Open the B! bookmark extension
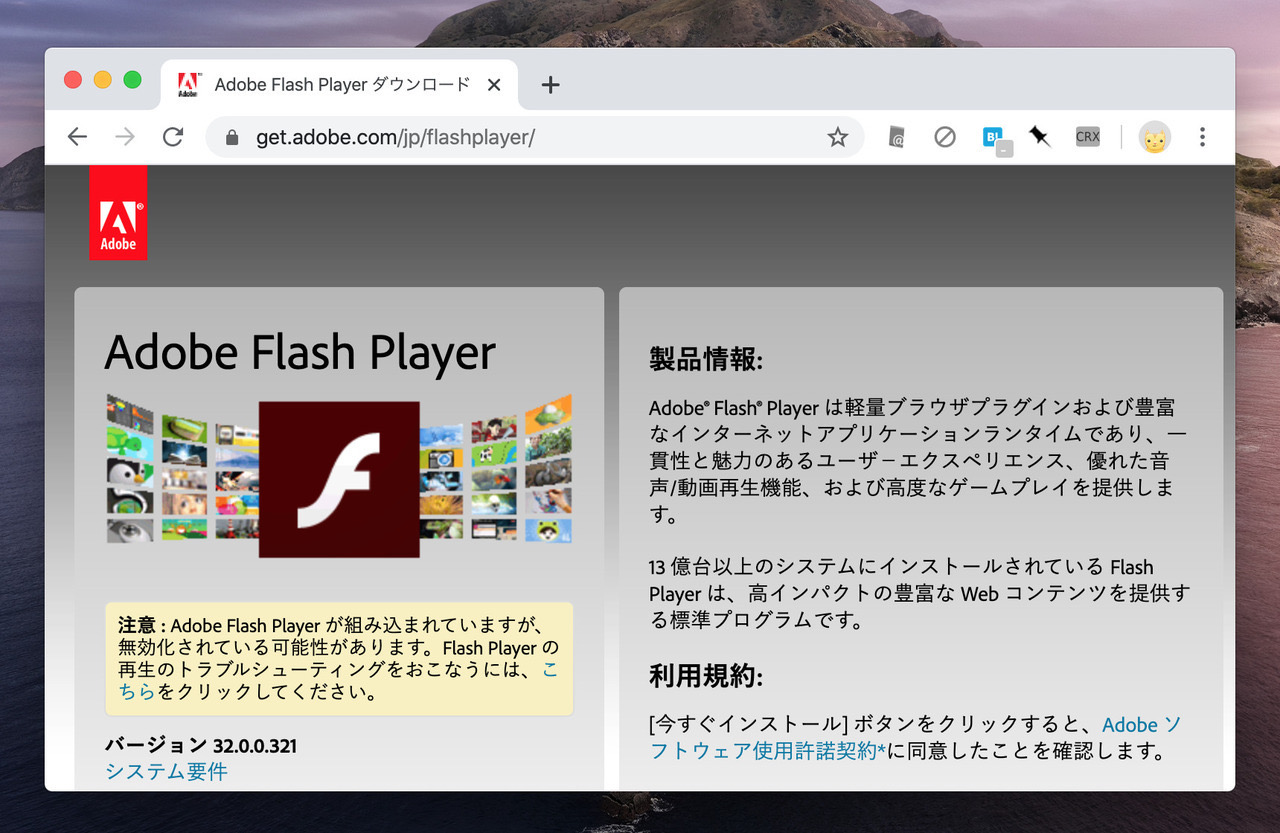This screenshot has height=833, width=1280. pyautogui.click(x=993, y=137)
